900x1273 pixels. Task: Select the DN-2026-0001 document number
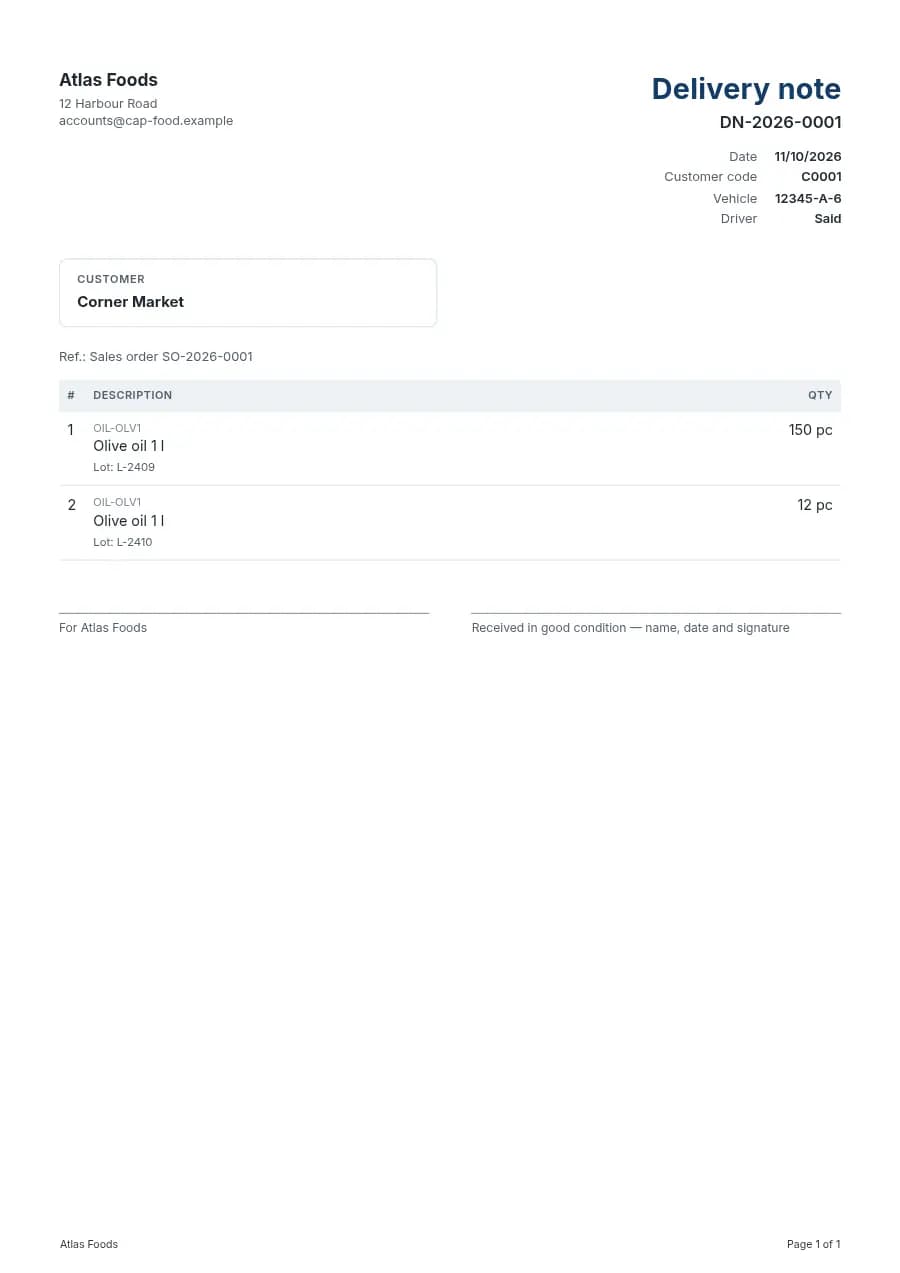tap(780, 122)
